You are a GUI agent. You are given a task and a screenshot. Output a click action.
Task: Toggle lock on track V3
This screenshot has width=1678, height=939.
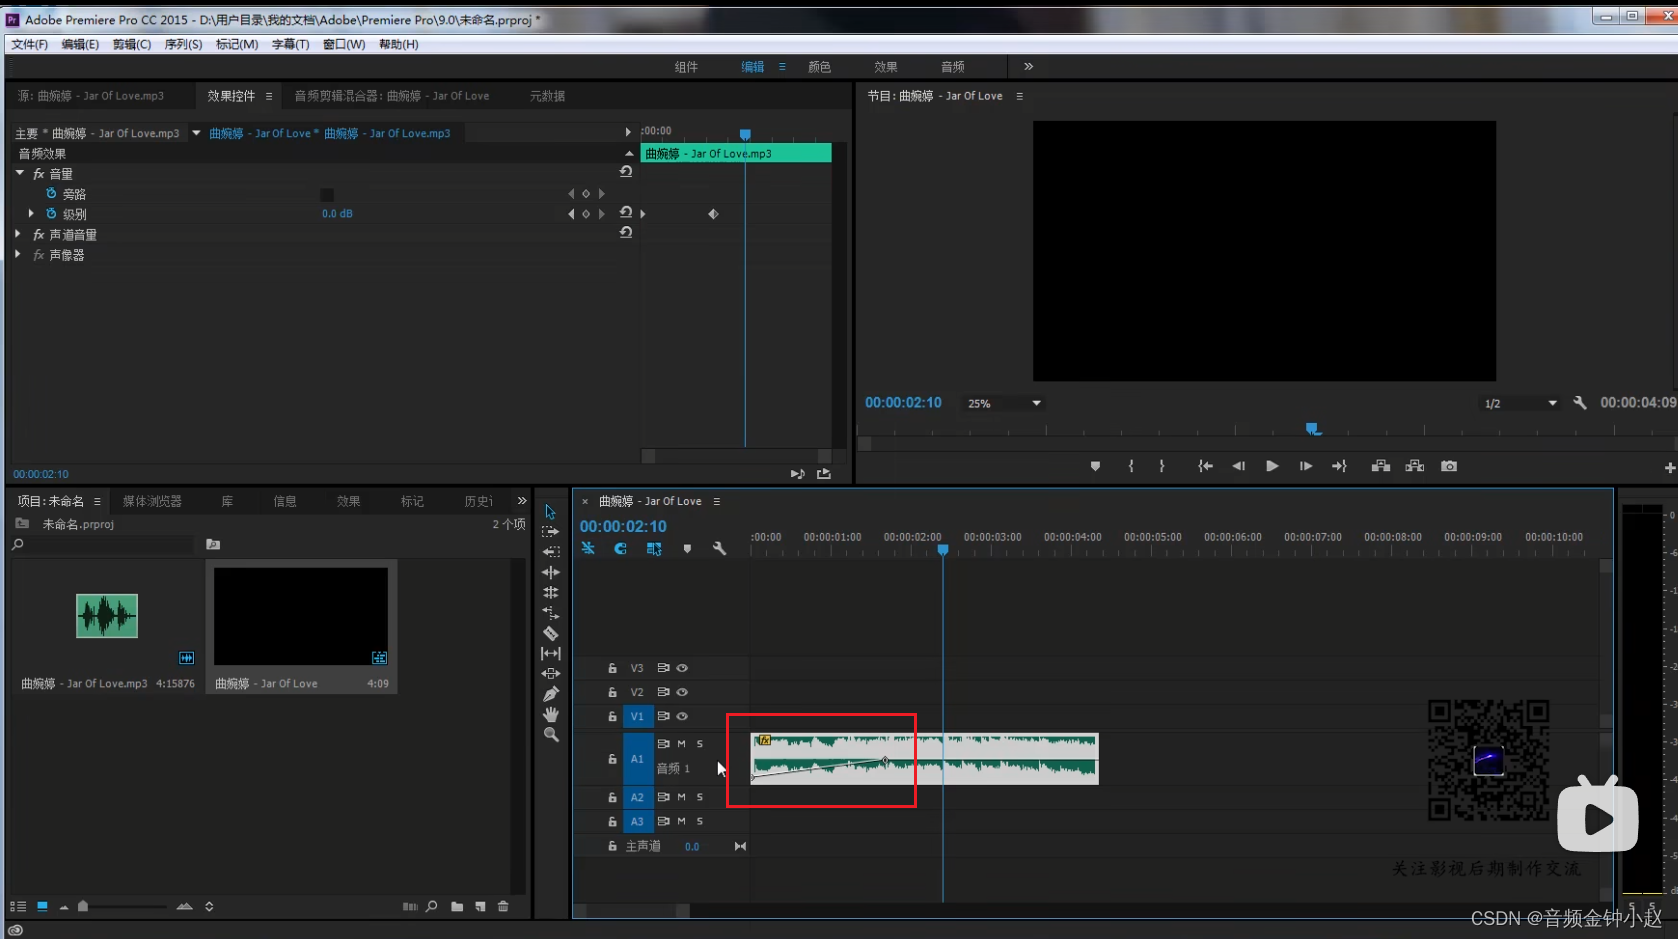point(612,668)
